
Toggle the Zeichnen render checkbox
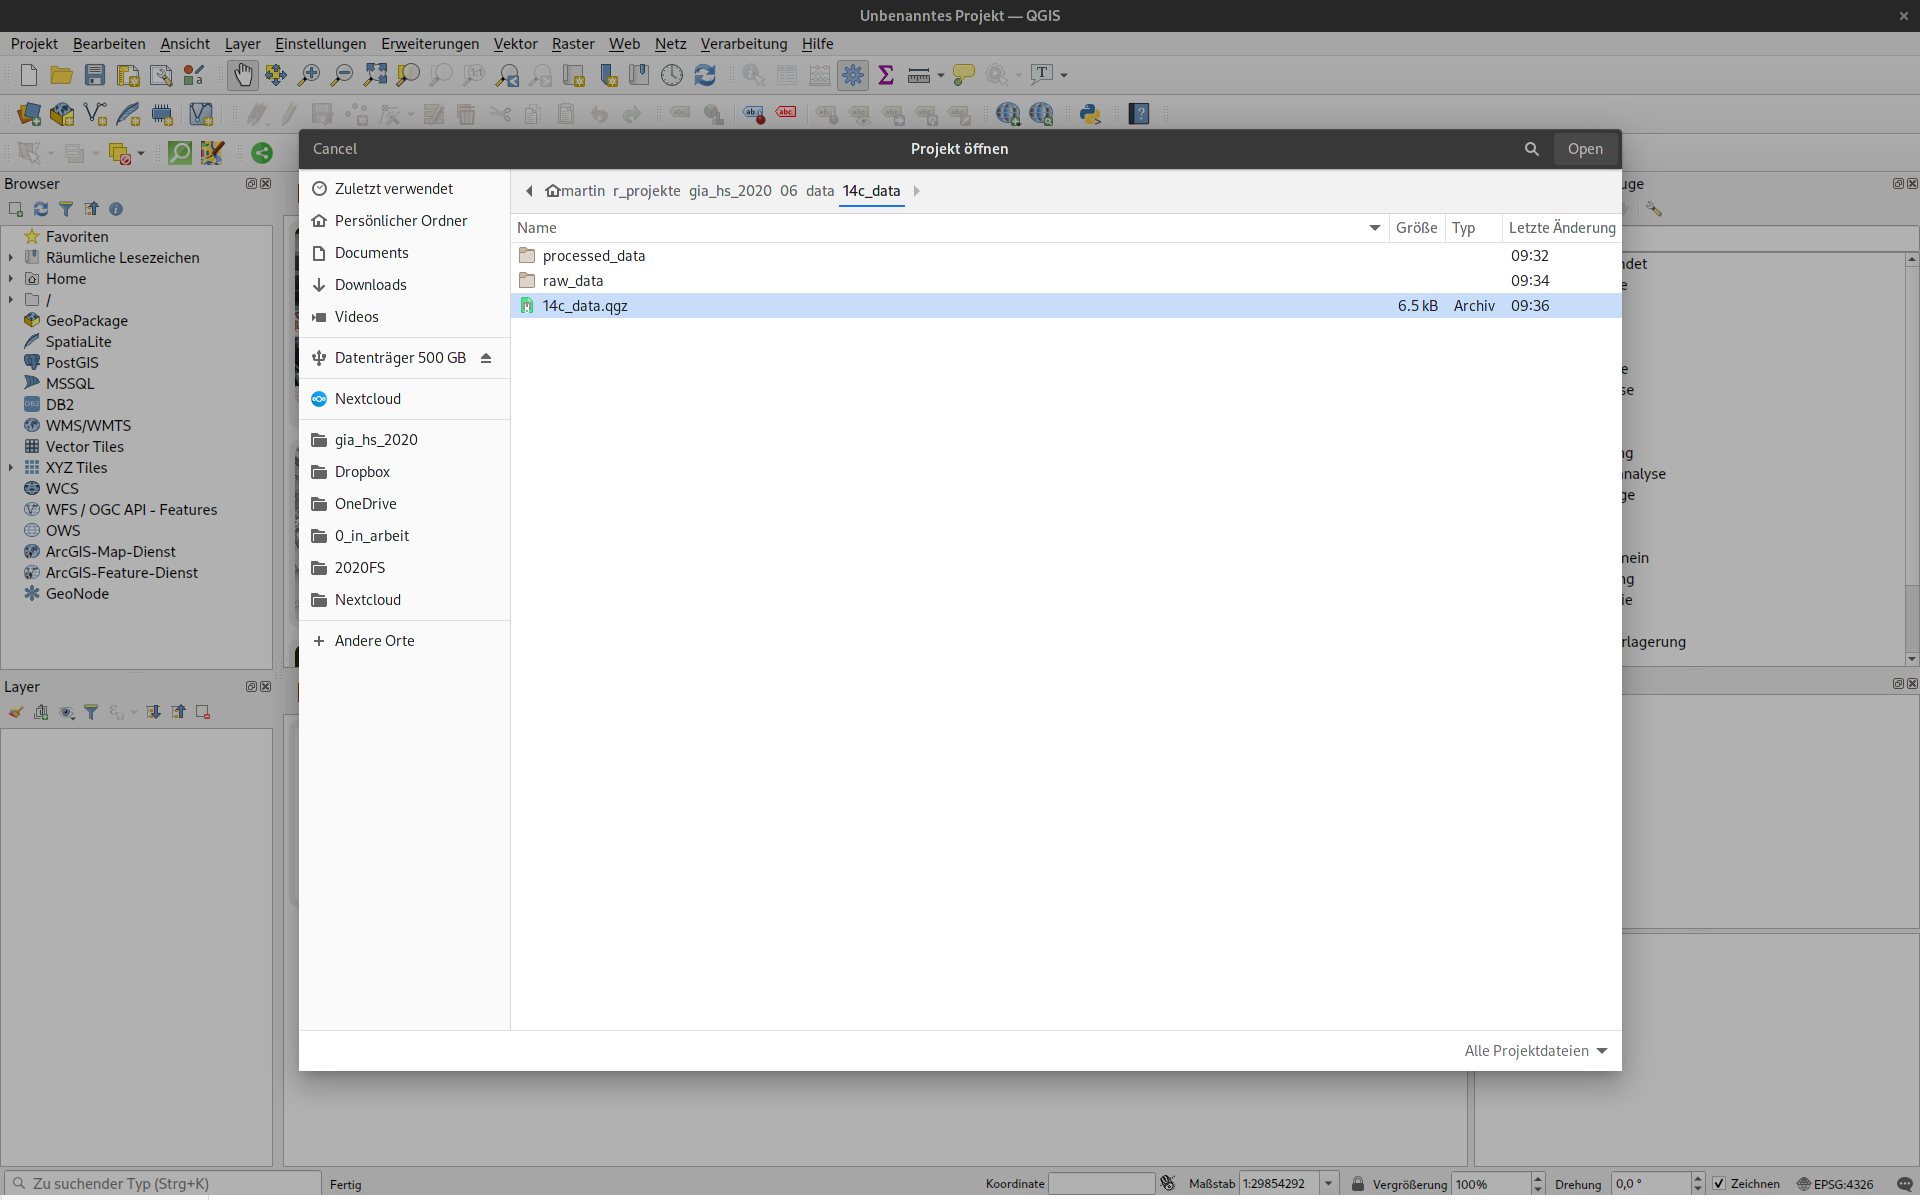click(1719, 1183)
